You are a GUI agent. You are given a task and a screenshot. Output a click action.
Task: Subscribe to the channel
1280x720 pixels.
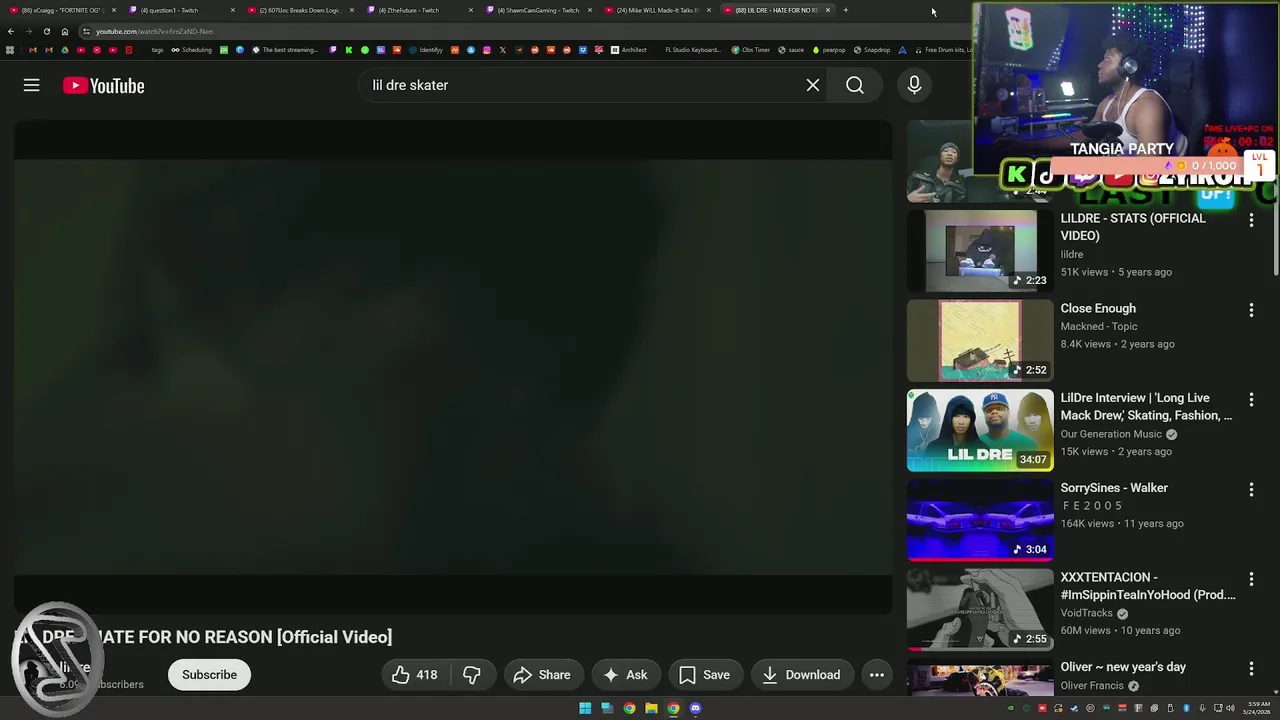209,675
